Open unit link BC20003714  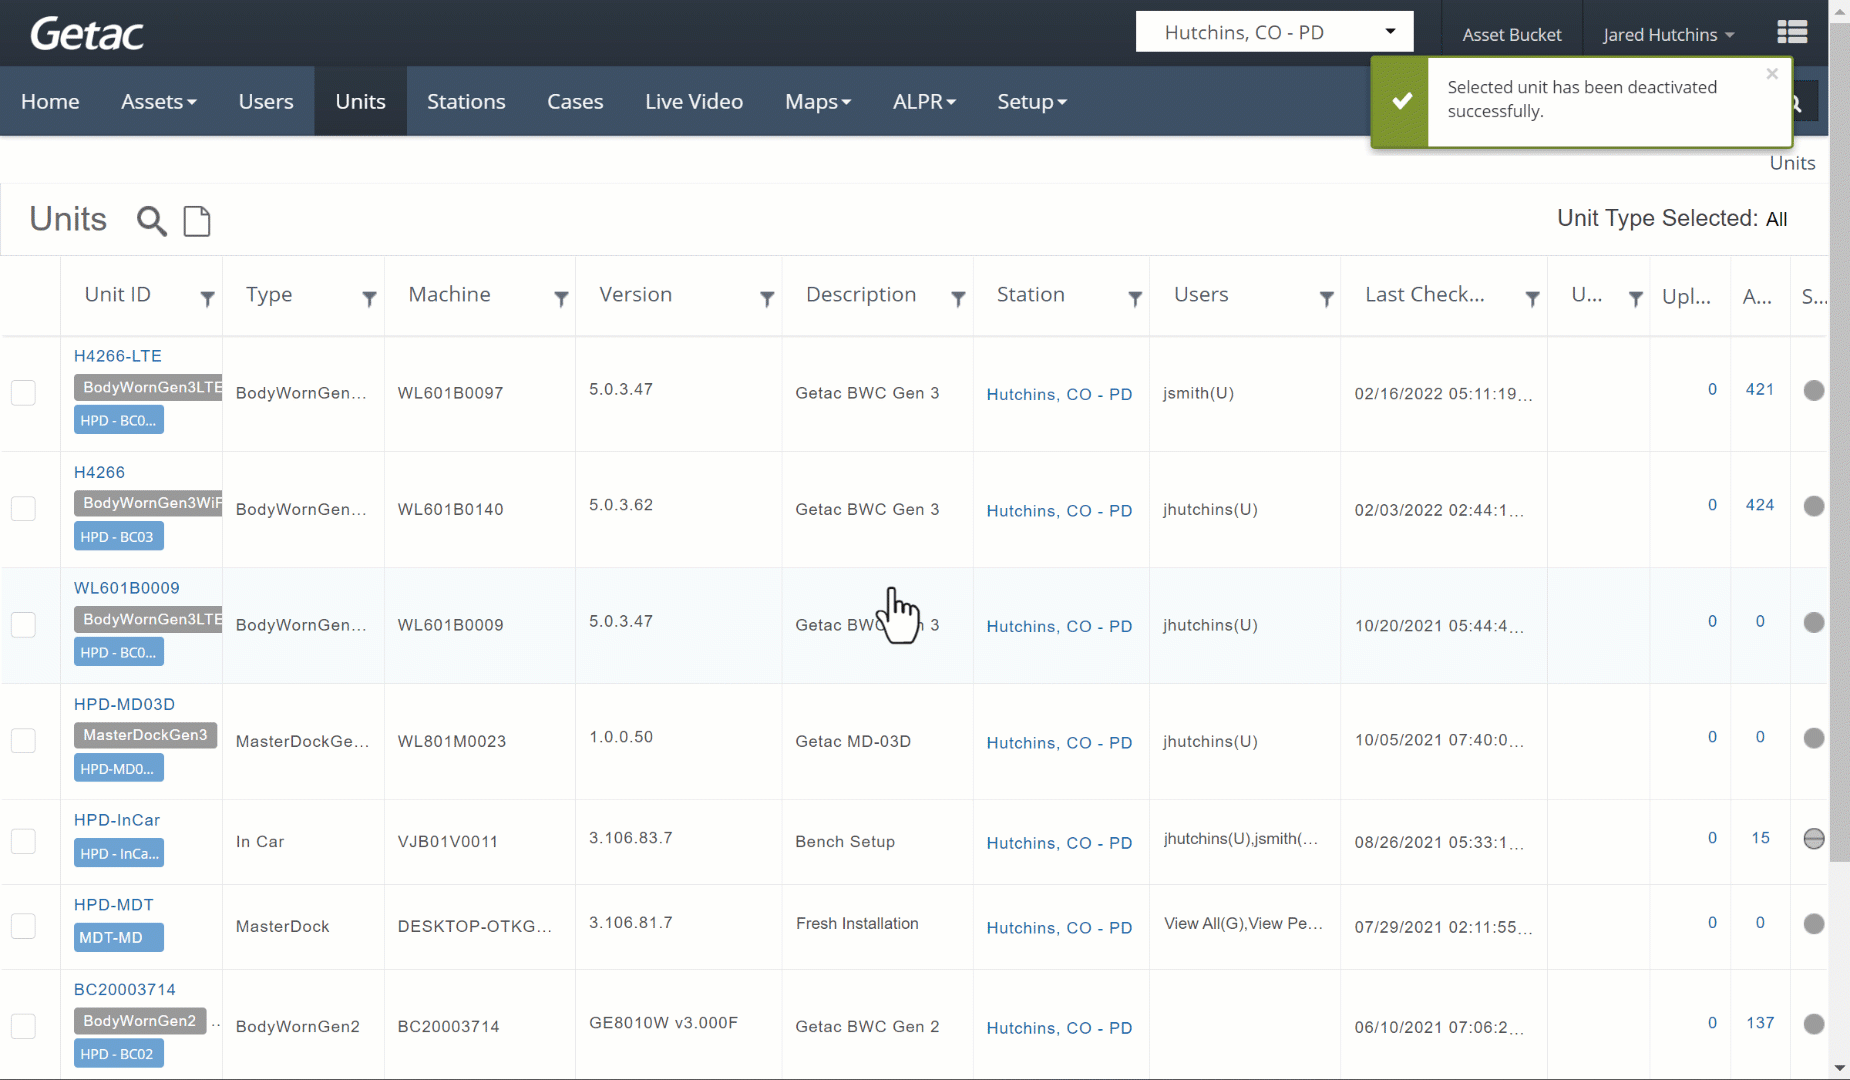tap(125, 989)
